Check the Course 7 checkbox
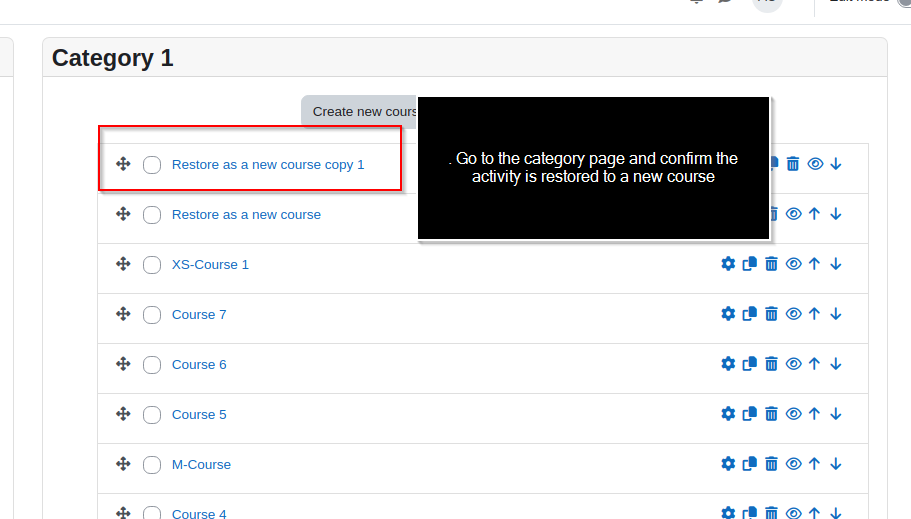The height and width of the screenshot is (519, 911). tap(152, 315)
